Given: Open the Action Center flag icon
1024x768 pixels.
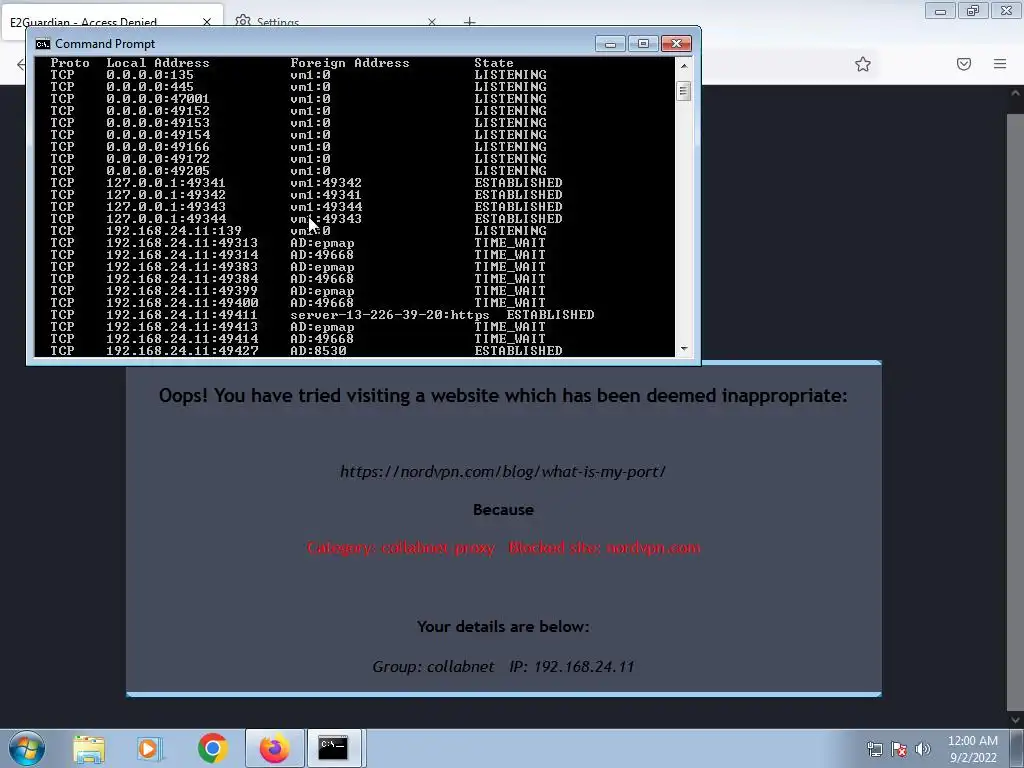Looking at the screenshot, I should 899,749.
